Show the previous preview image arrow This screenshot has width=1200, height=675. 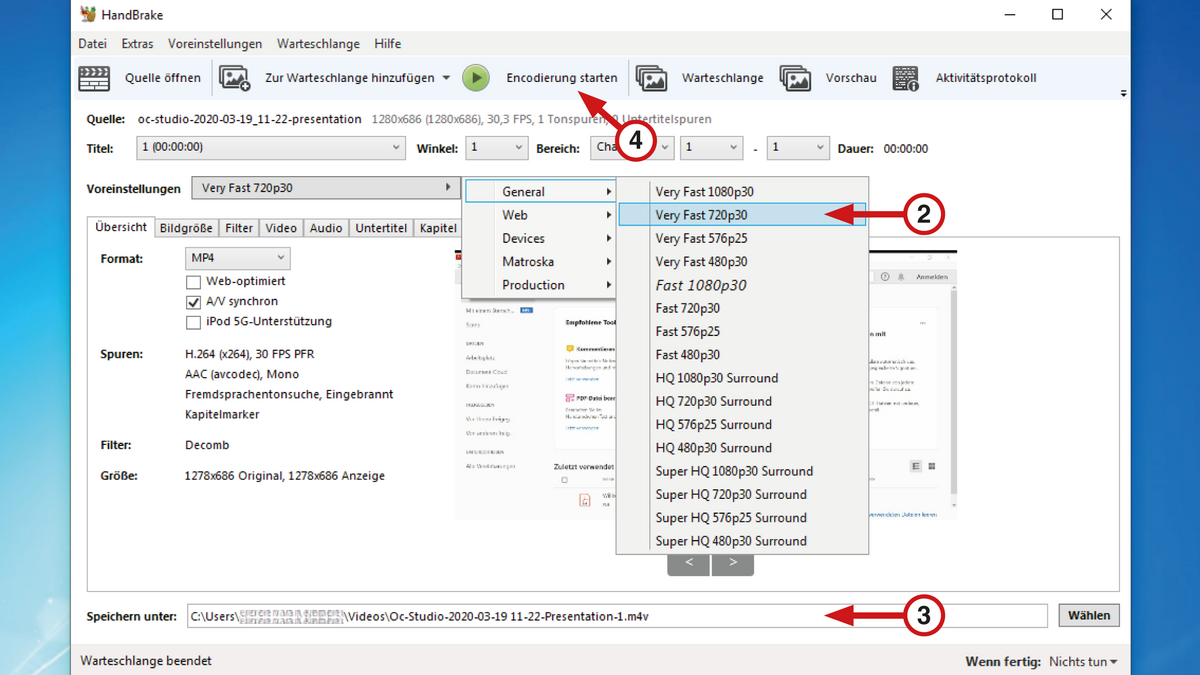click(x=689, y=563)
